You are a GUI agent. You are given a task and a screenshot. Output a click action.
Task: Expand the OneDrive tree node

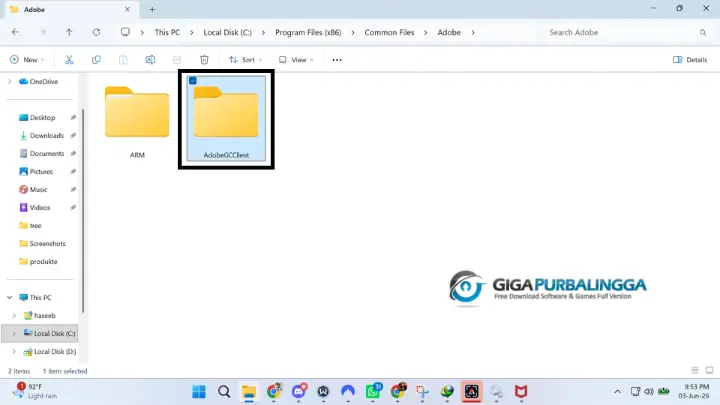tap(9, 81)
